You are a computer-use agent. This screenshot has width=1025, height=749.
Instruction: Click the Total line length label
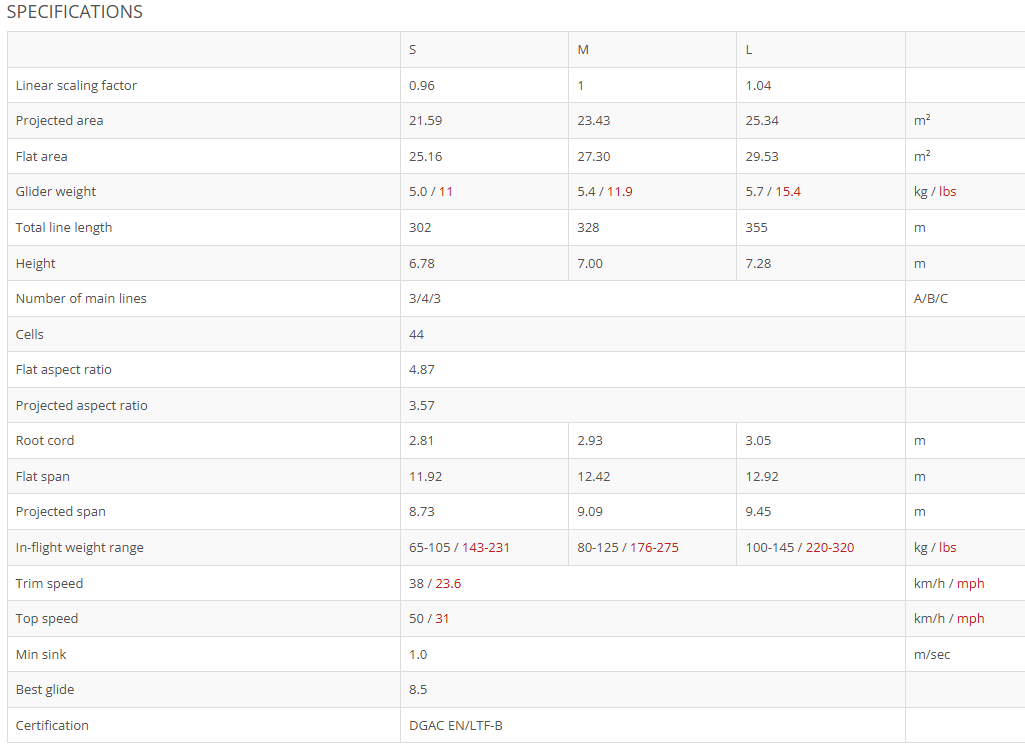64,228
